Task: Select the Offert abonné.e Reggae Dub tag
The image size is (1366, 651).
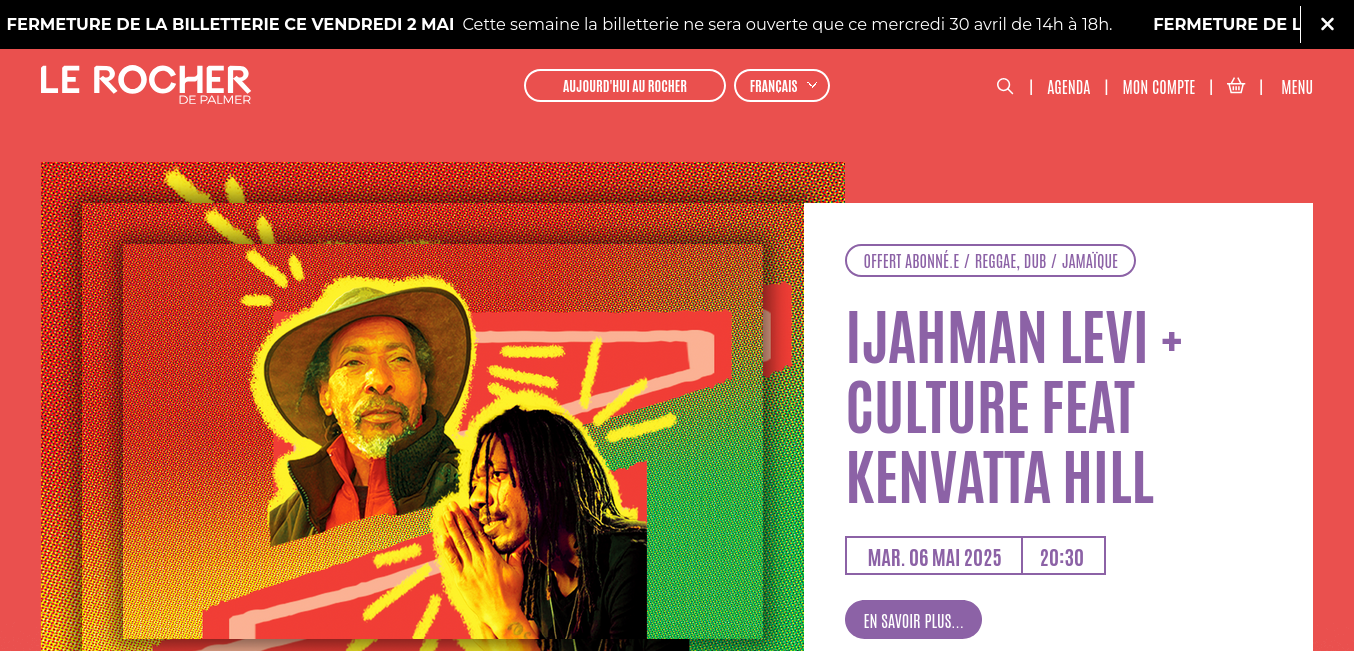Action: coord(990,261)
